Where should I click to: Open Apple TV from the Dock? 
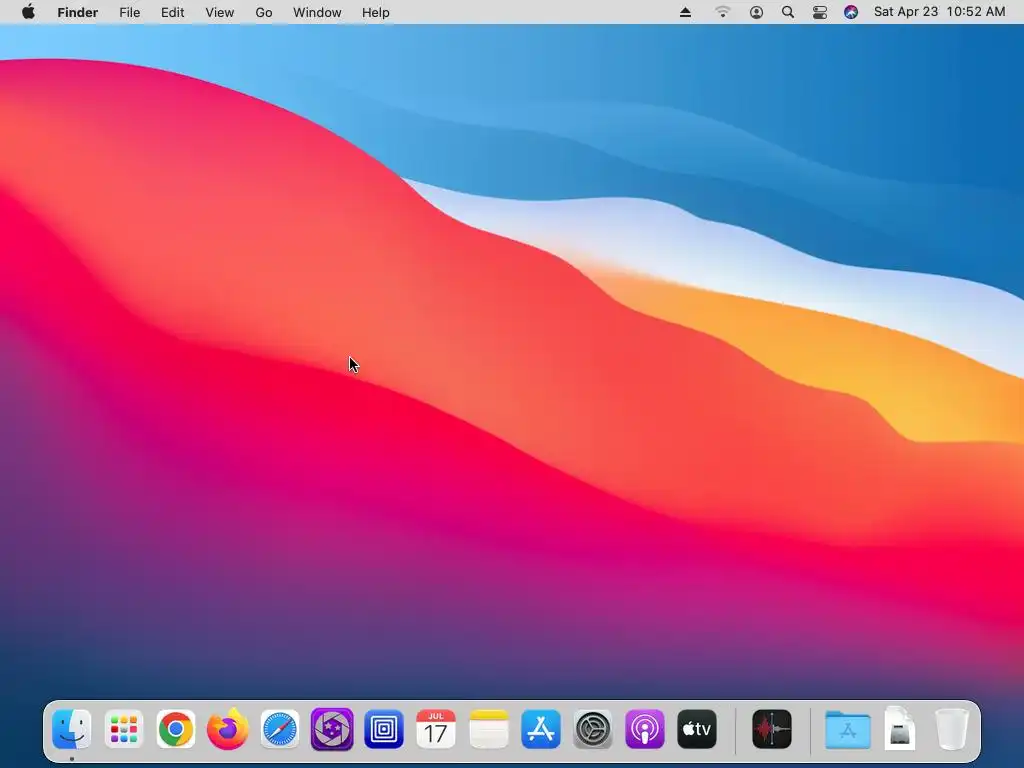pos(697,729)
